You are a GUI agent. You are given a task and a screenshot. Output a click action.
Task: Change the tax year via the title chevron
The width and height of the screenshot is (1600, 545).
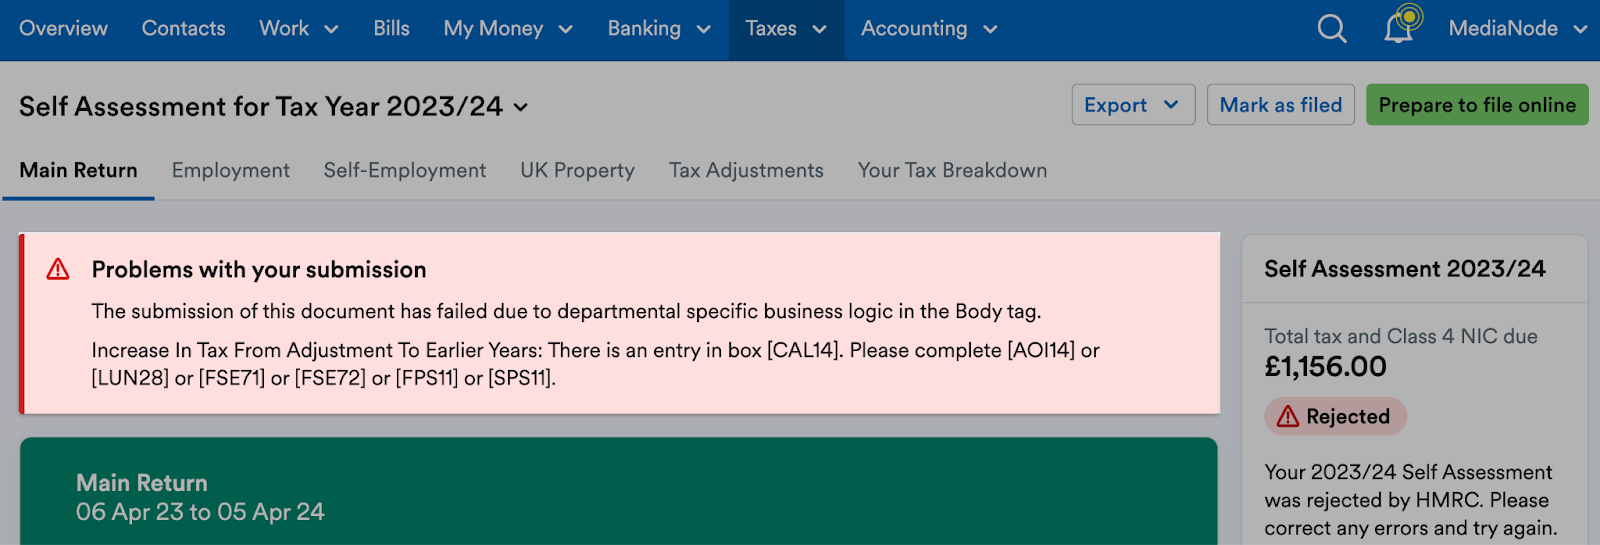click(x=521, y=107)
